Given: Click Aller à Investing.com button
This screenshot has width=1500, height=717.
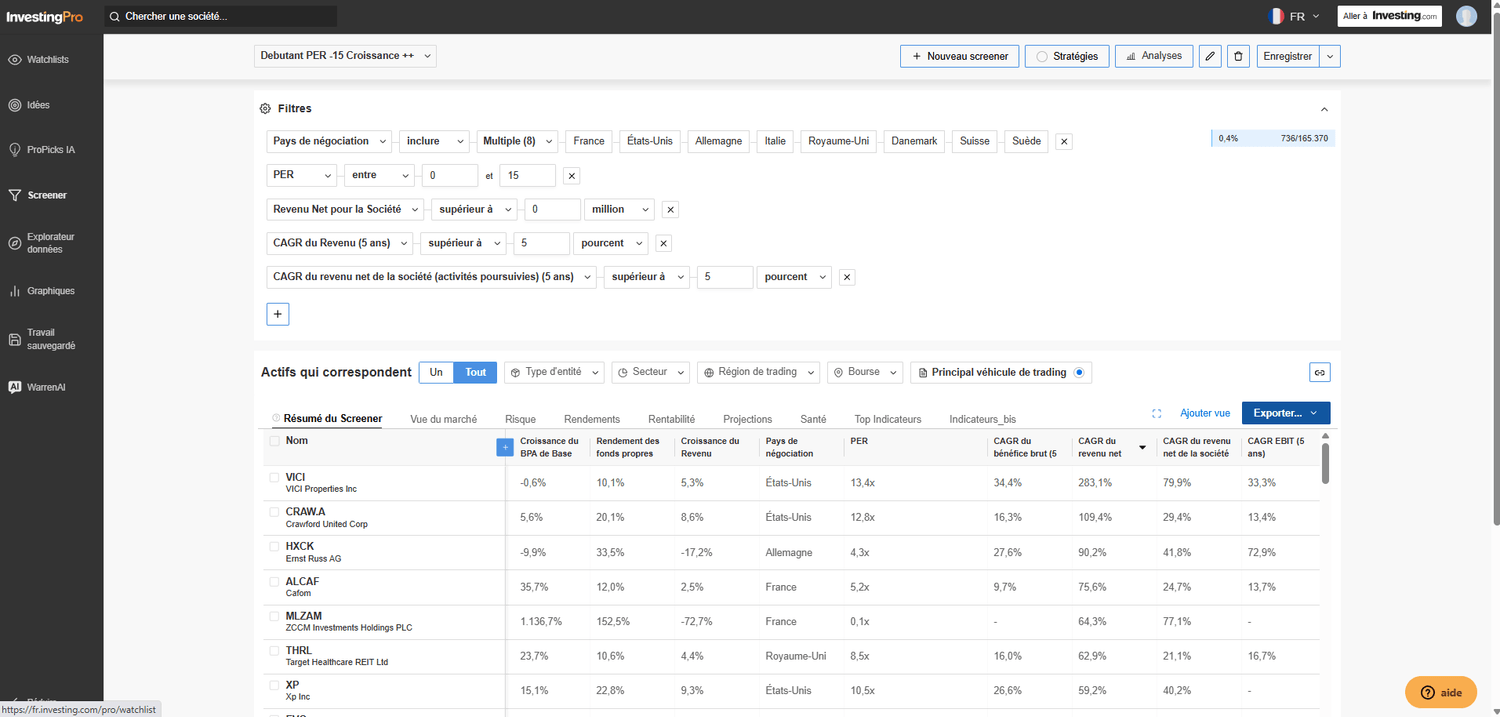Looking at the screenshot, I should 1390,16.
